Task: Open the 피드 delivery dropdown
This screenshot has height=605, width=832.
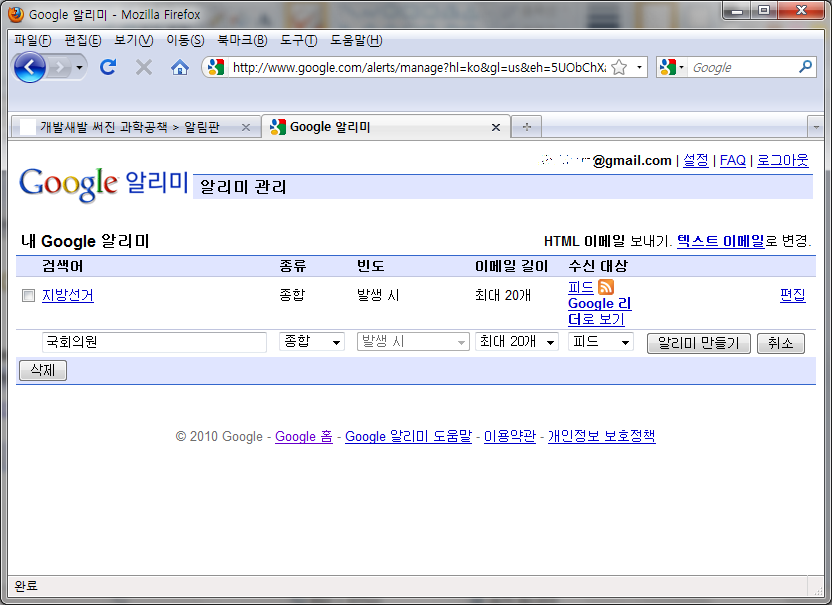Action: click(x=600, y=342)
